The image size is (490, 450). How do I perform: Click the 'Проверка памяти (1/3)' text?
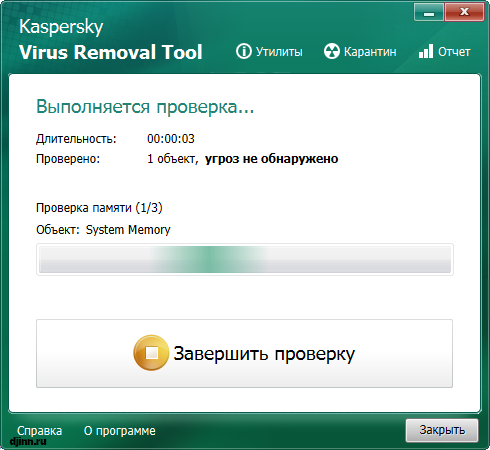[99, 208]
